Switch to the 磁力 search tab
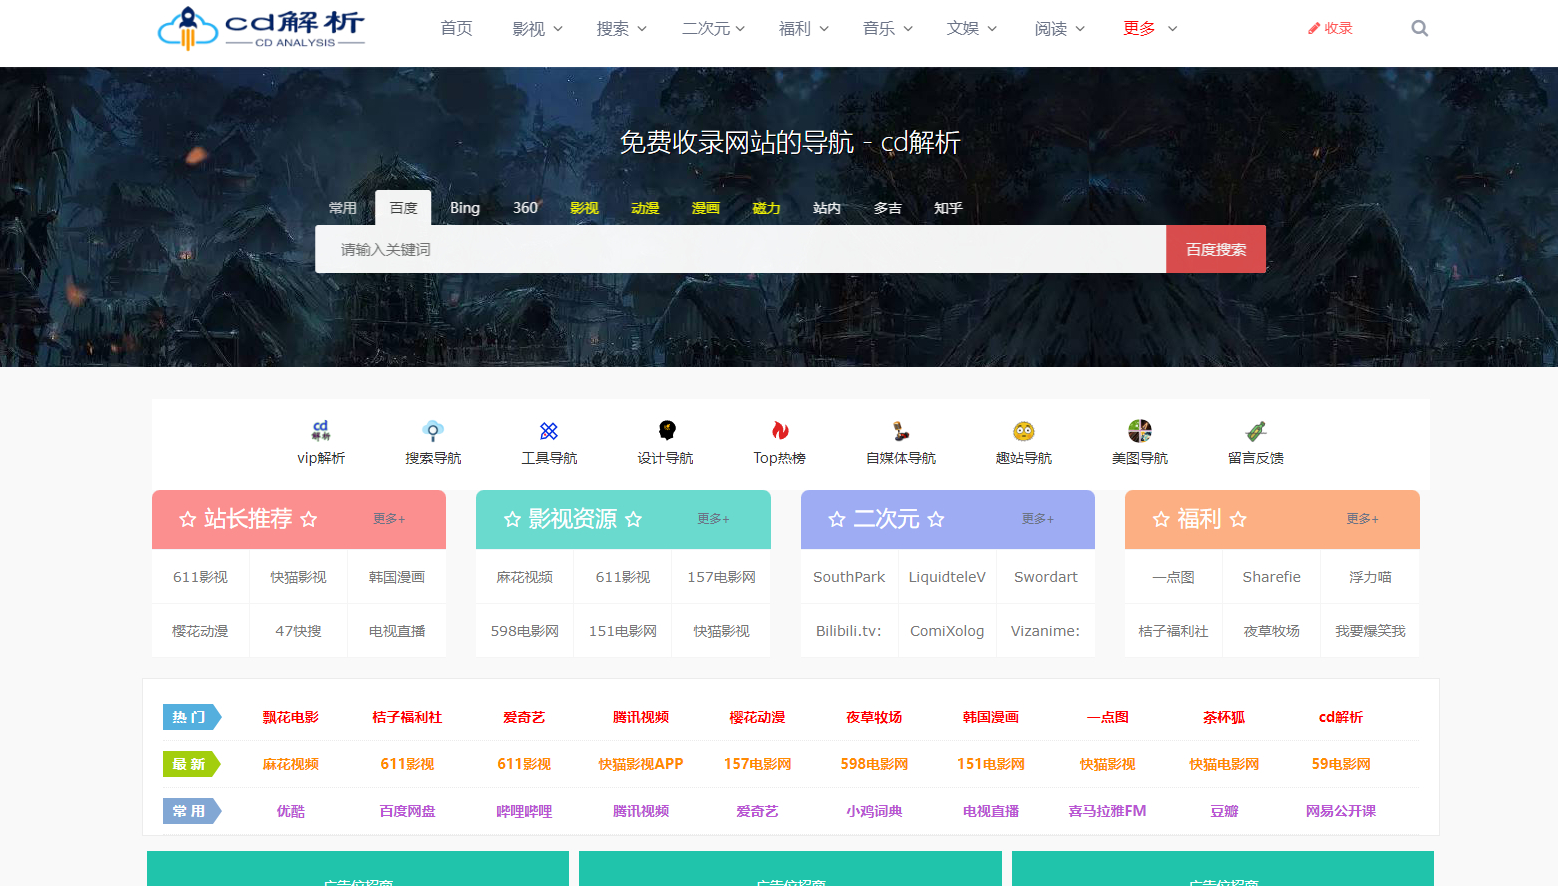 click(766, 208)
